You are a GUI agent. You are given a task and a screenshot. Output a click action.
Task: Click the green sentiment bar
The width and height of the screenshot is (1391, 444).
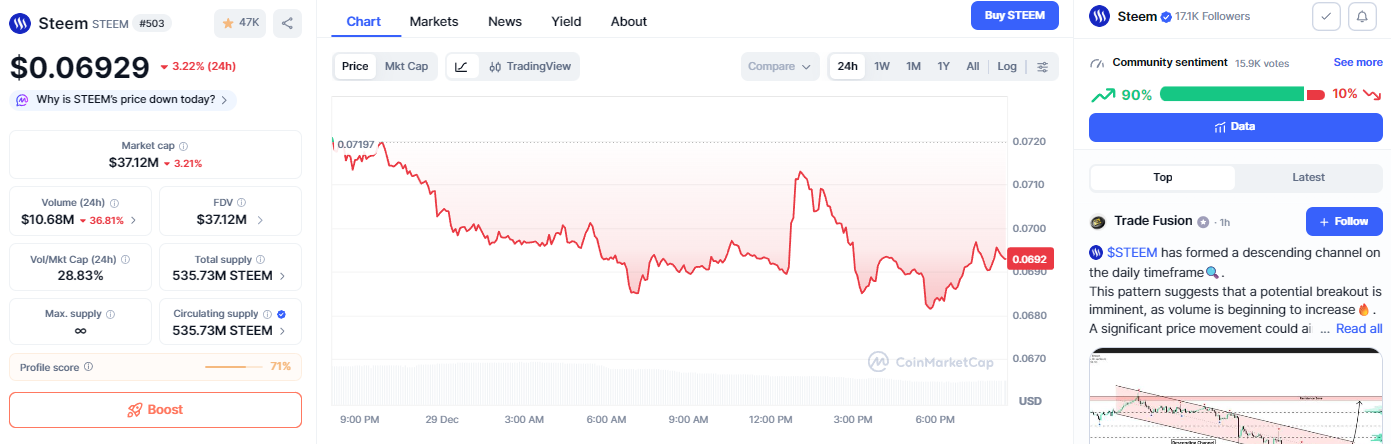coord(1231,95)
